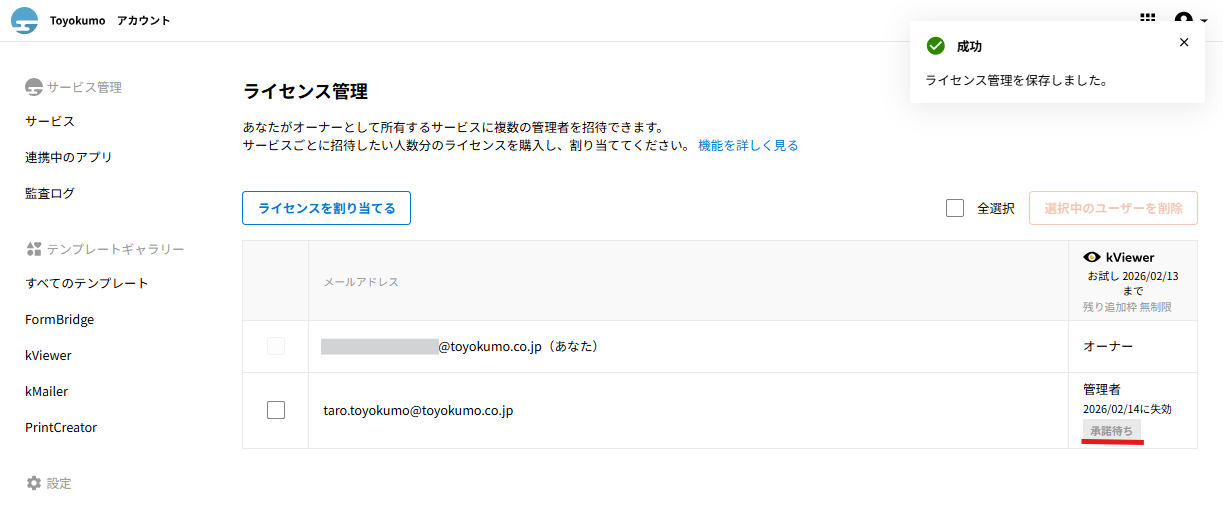Open サービス in the sidebar

tap(50, 121)
